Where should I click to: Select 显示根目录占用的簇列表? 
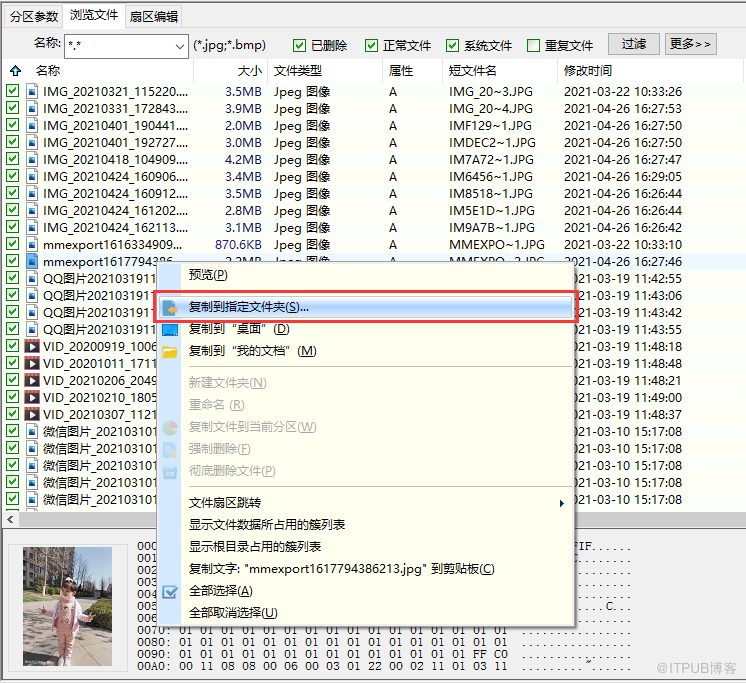(255, 546)
